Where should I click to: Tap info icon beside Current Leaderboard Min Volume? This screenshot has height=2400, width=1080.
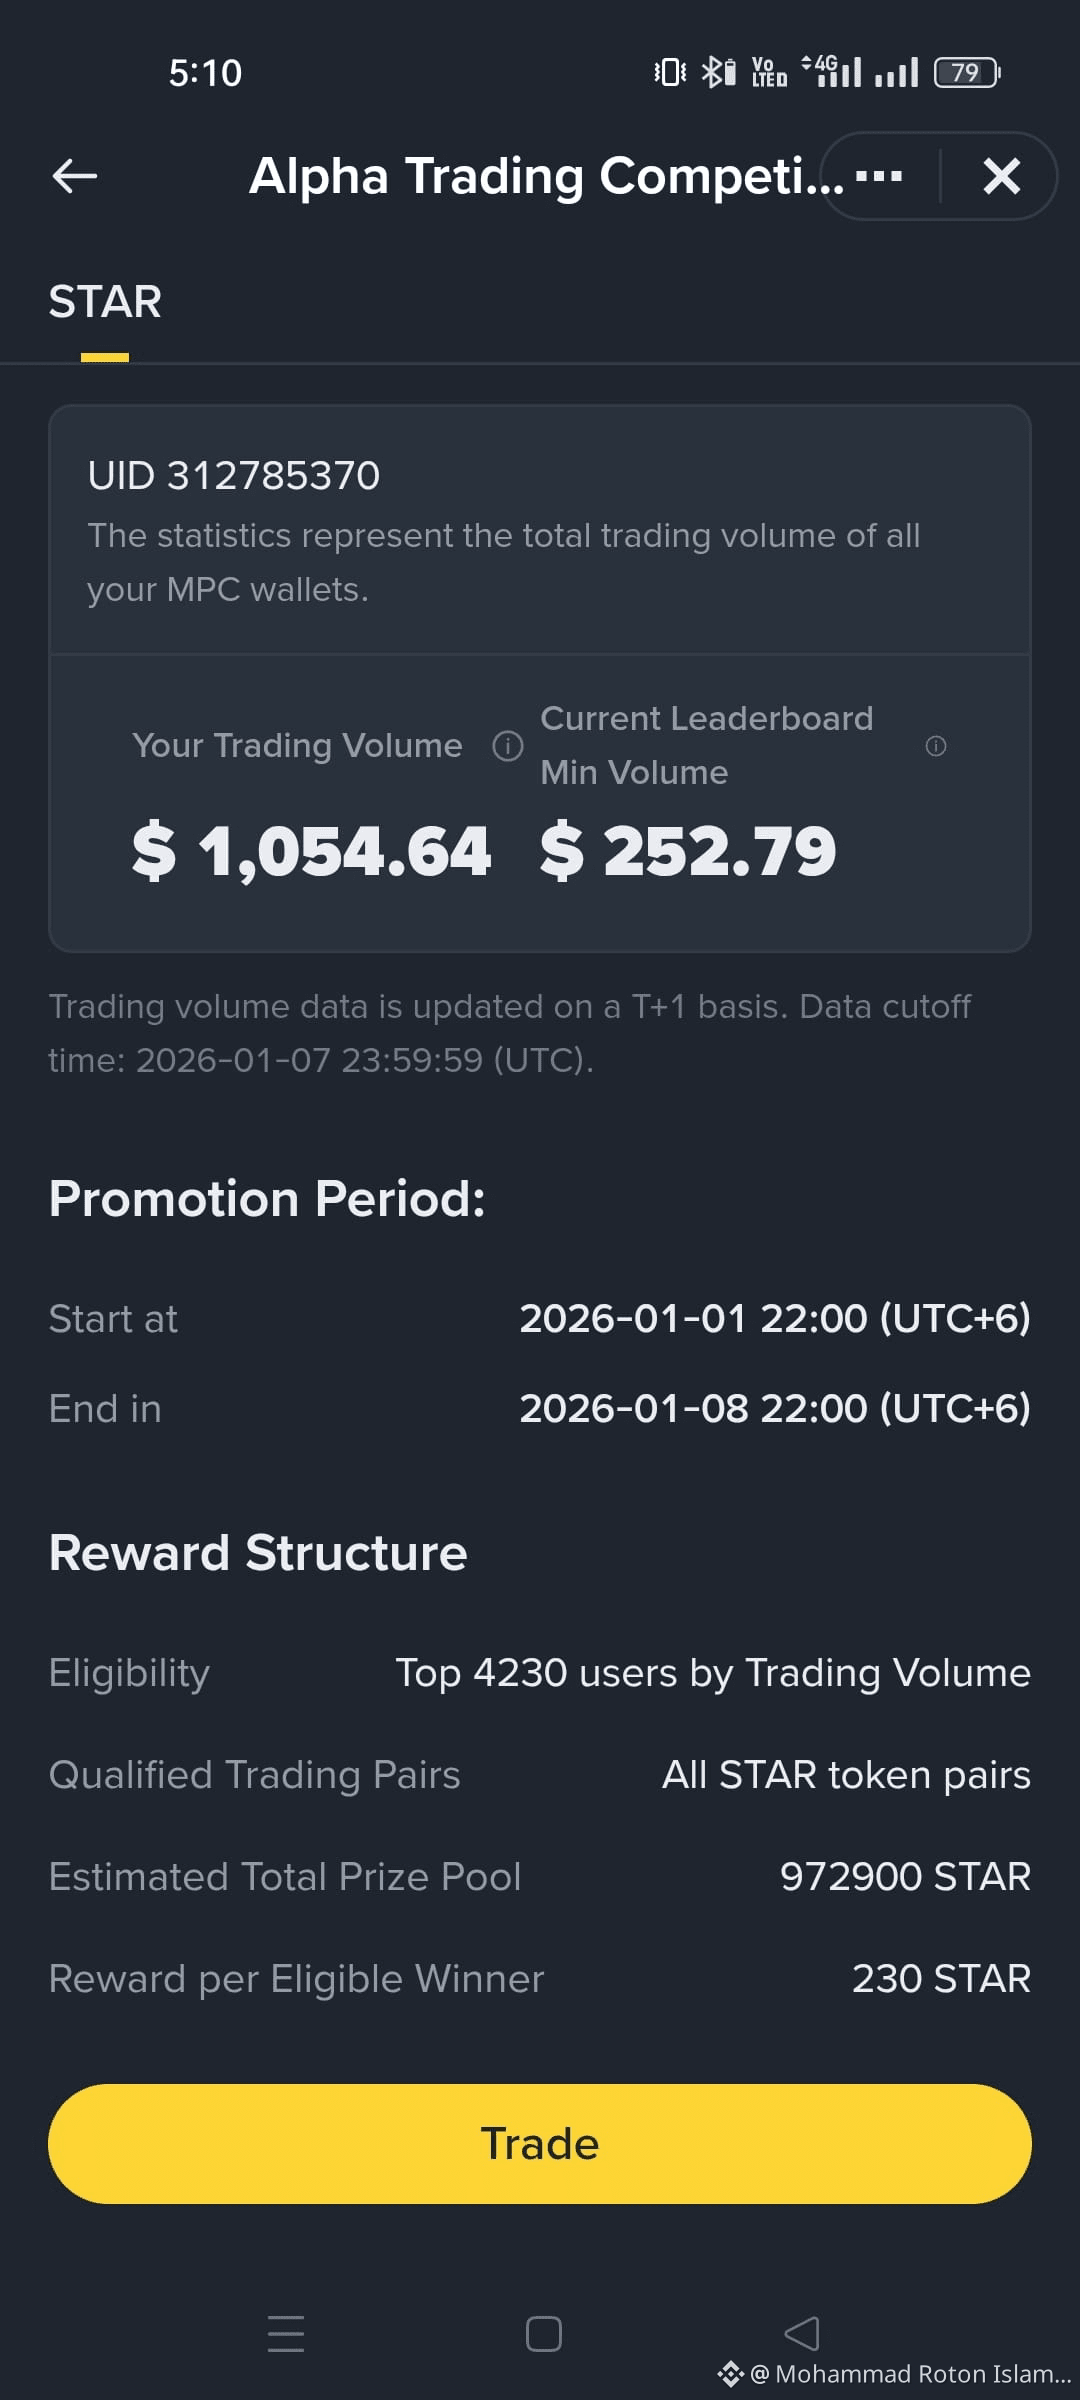[936, 746]
